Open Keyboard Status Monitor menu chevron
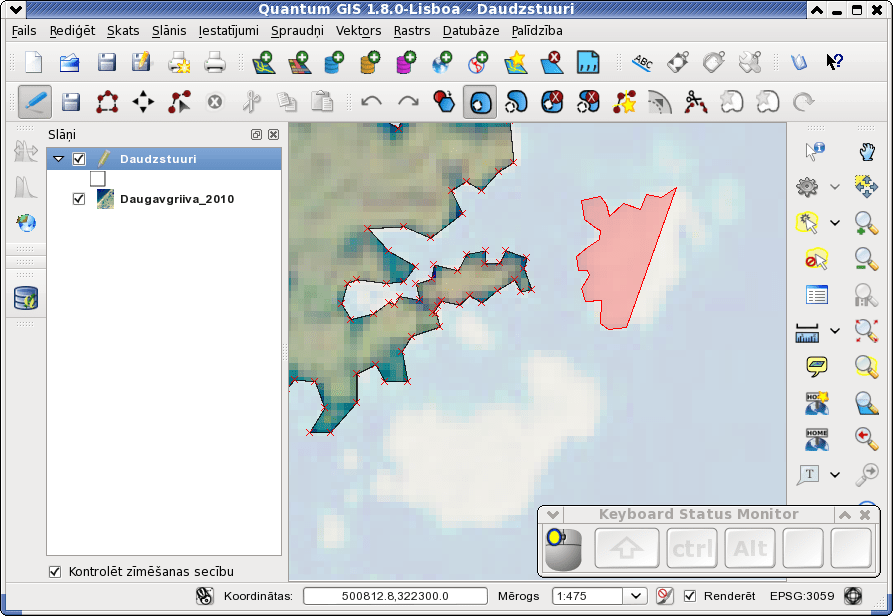Screen dimensions: 893x616 552,515
